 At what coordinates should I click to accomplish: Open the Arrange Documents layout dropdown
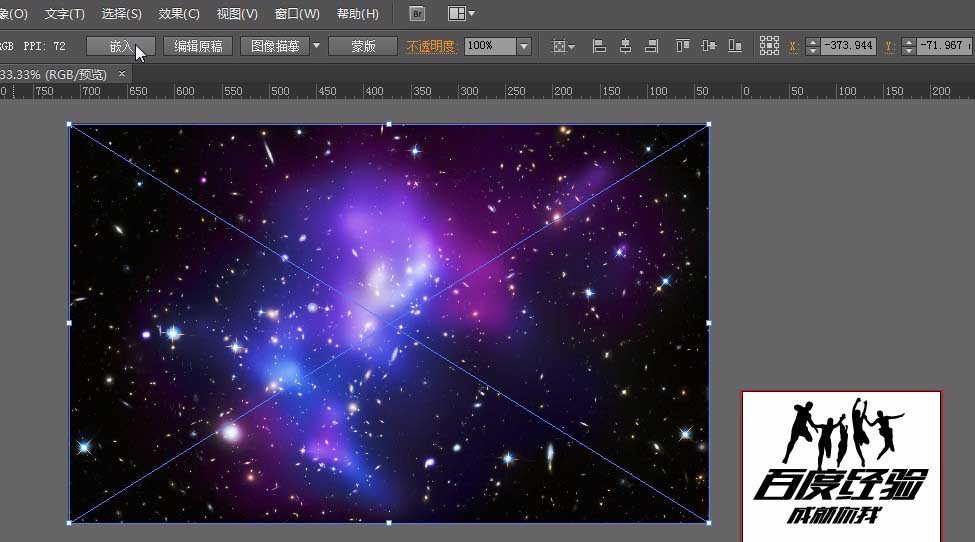click(x=461, y=14)
